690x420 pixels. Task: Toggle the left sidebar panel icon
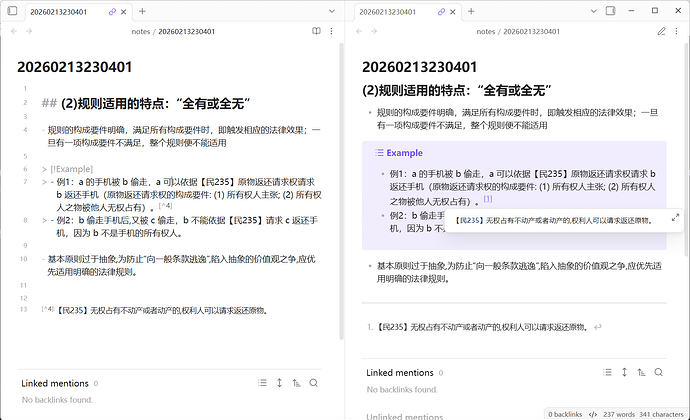click(x=13, y=11)
